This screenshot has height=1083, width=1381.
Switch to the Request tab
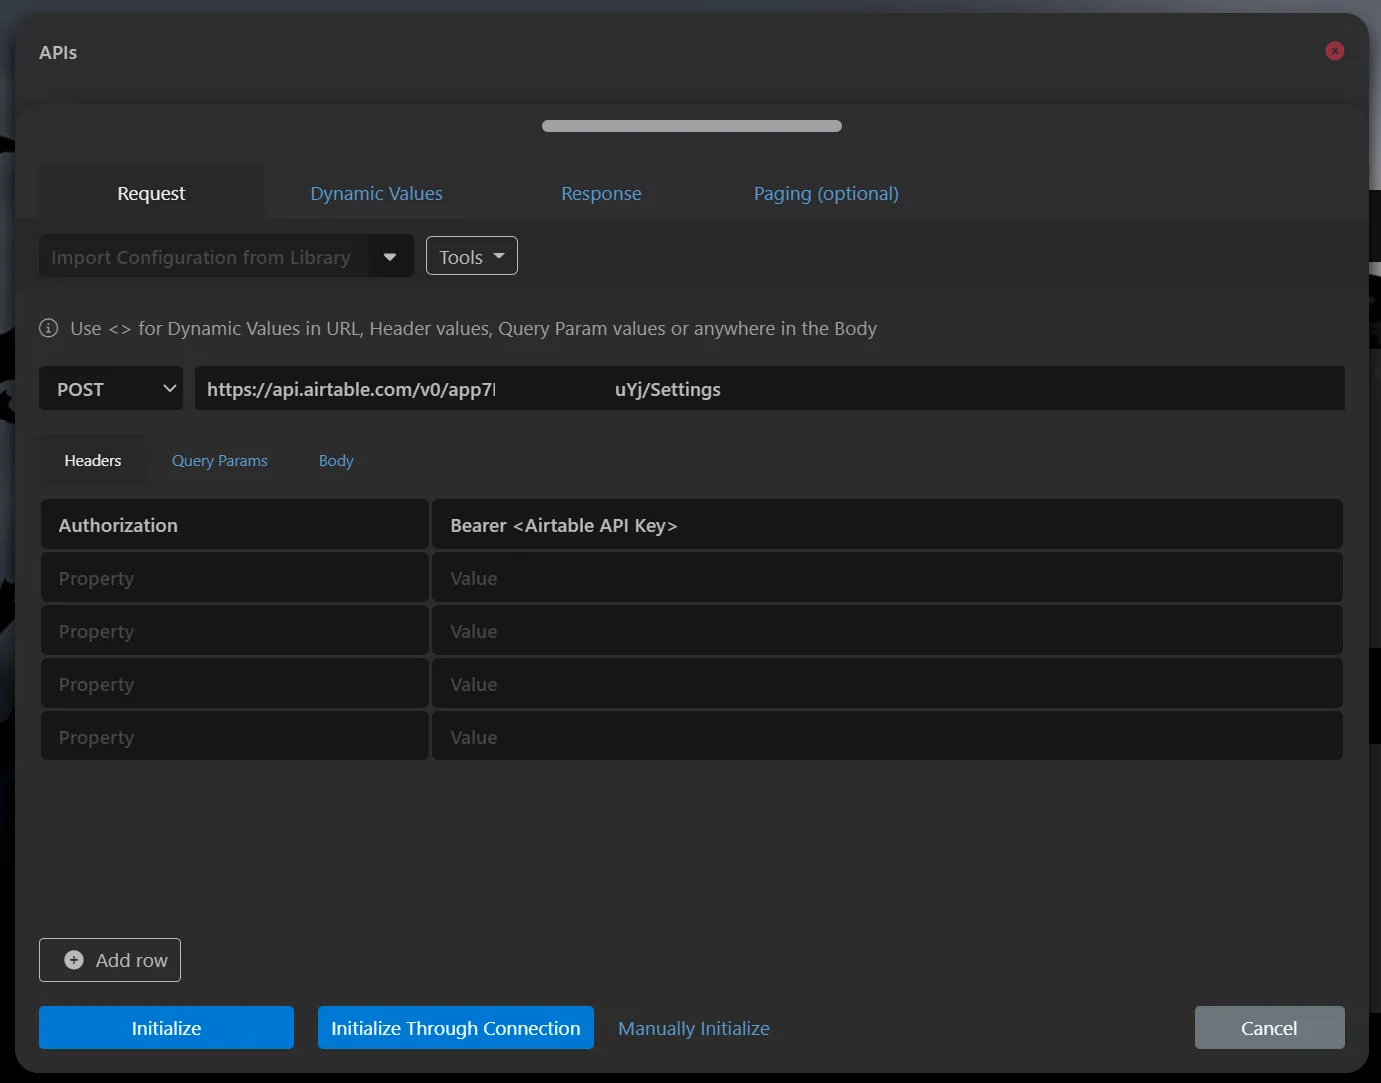click(x=151, y=193)
